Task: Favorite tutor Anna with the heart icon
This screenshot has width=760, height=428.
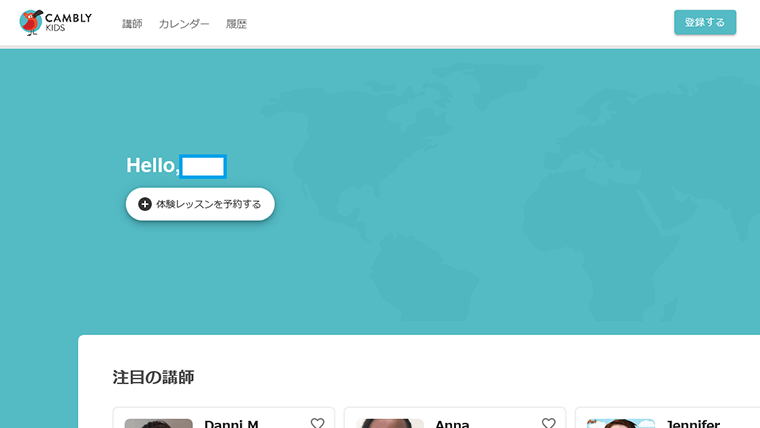Action: click(x=549, y=423)
